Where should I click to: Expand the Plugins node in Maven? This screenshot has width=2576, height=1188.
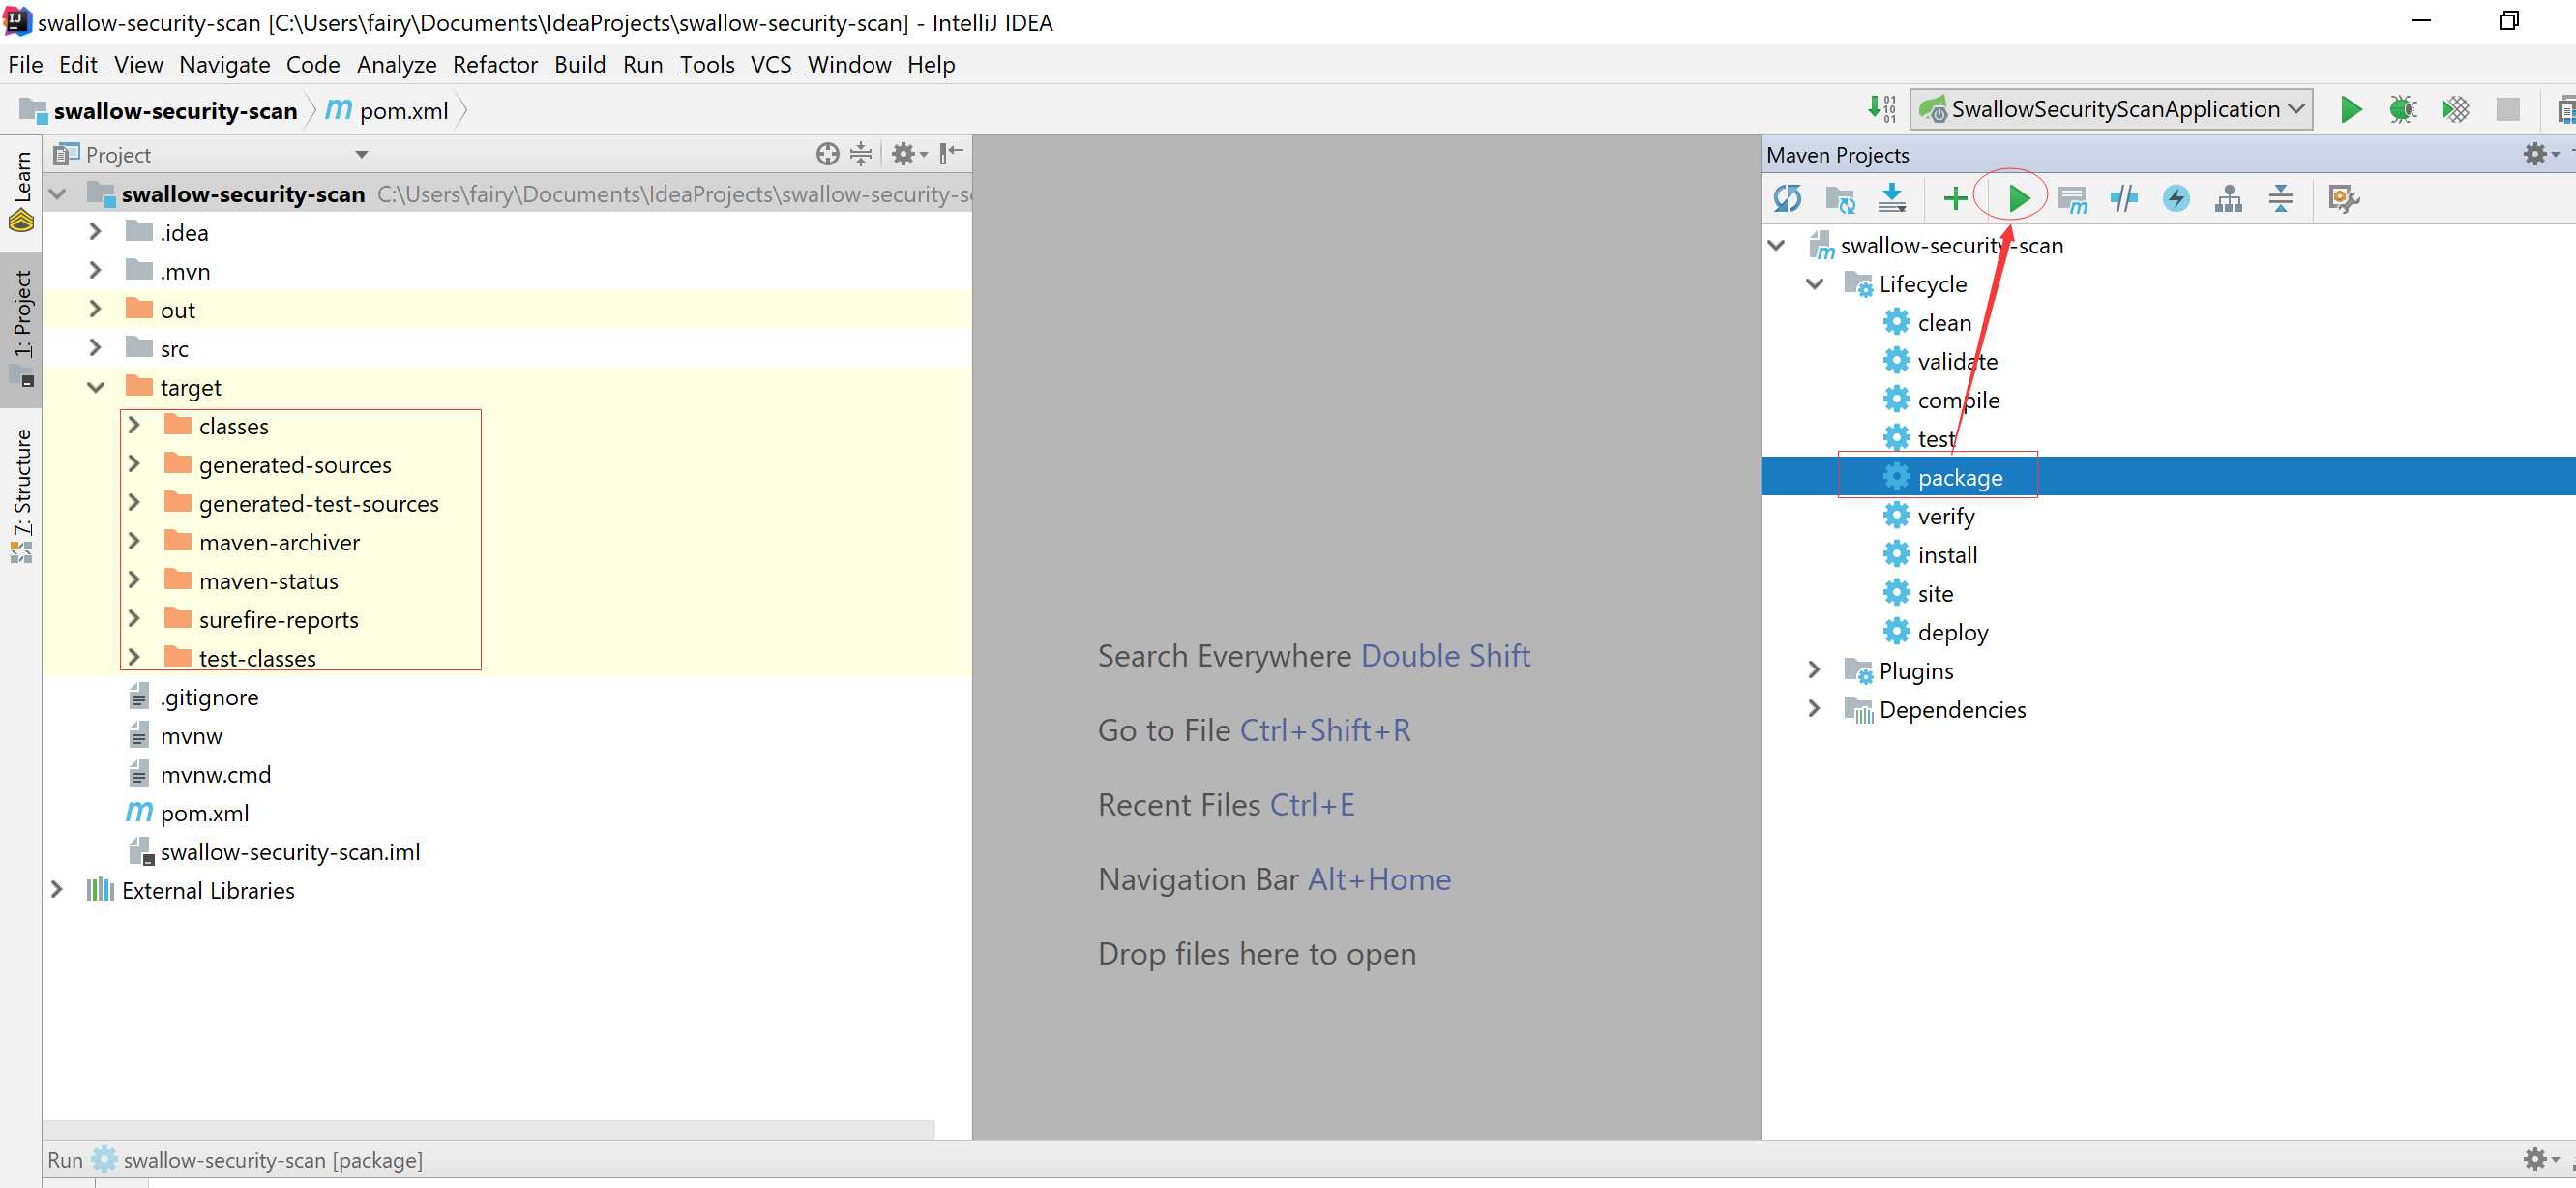click(1814, 670)
